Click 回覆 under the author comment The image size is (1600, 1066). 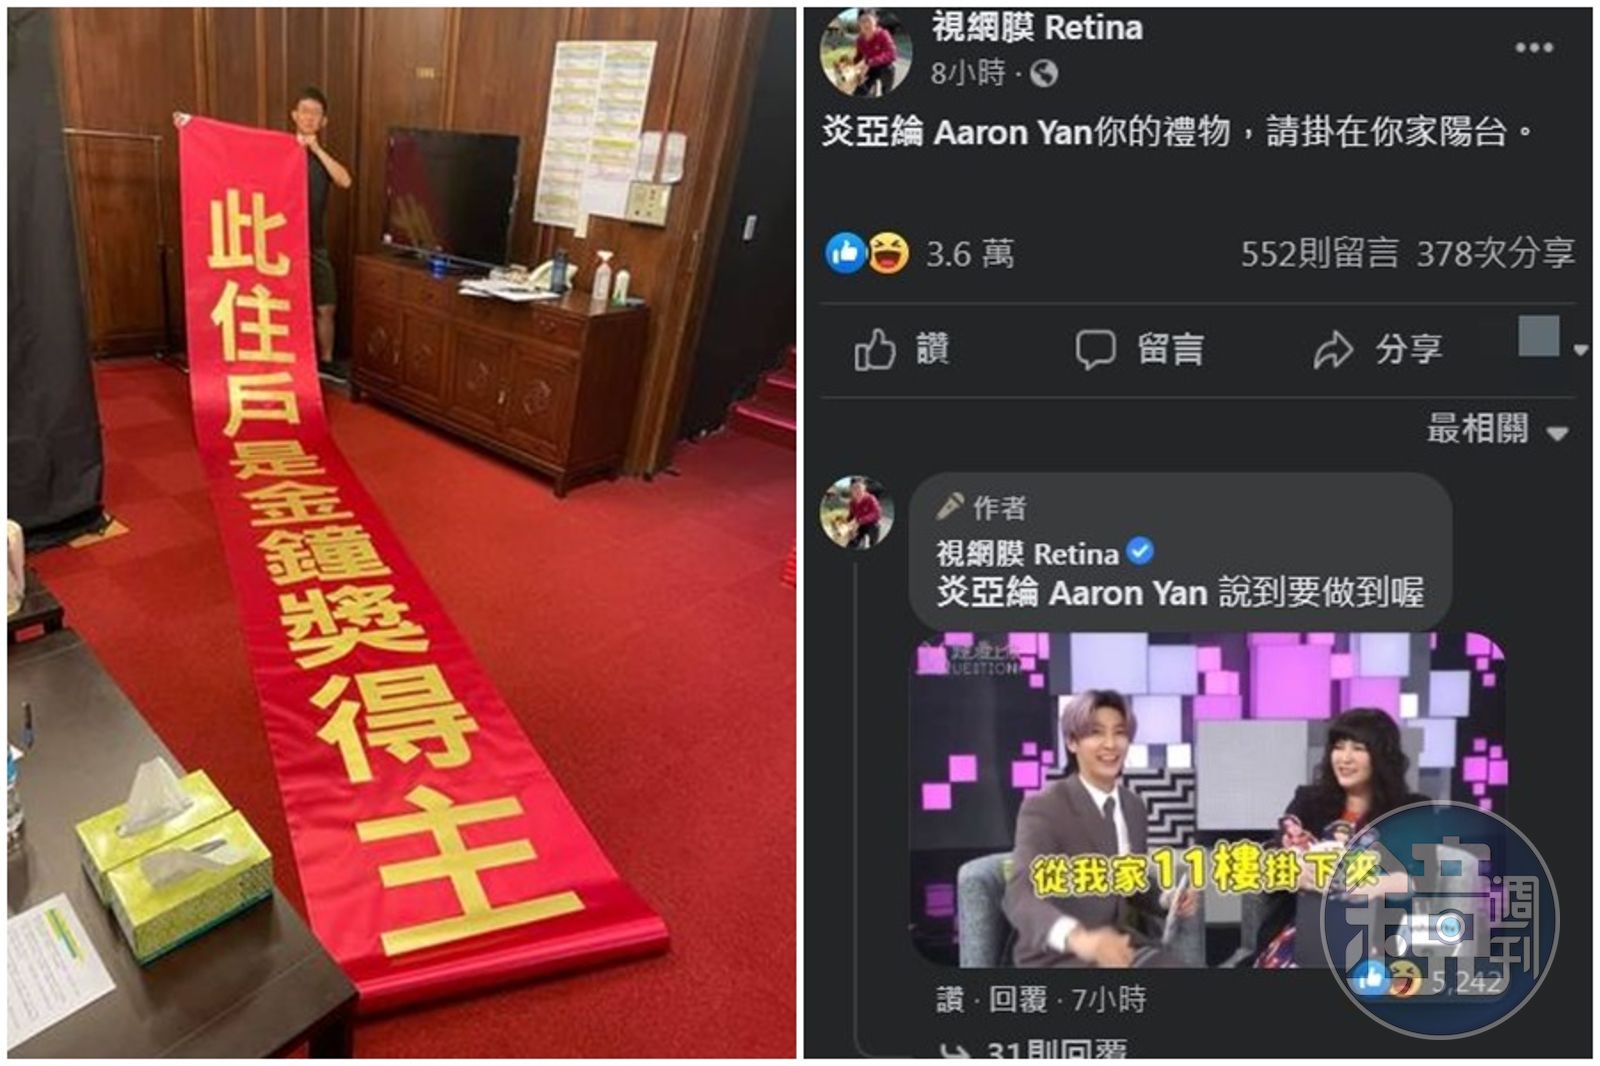click(1018, 999)
